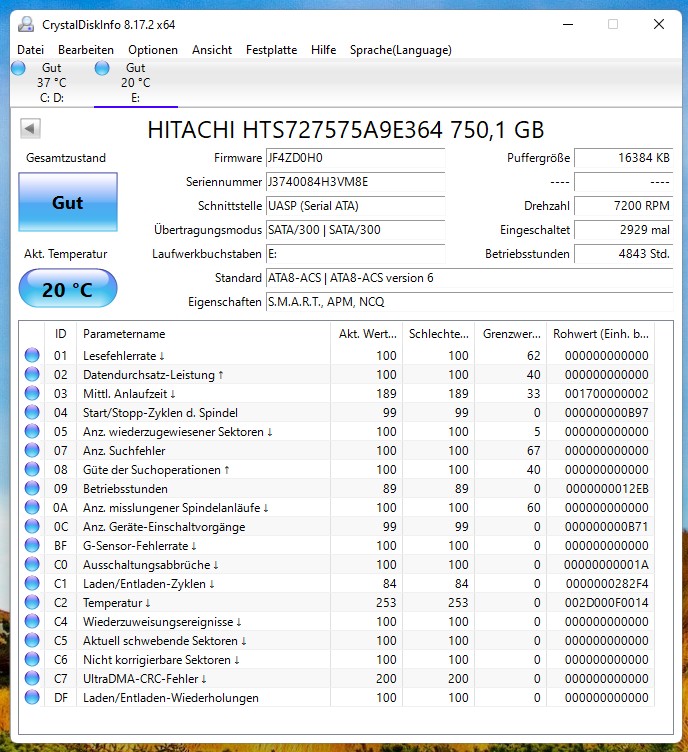Close the CrystalDiskInfo window
Screen dimensions: 688x752
point(659,24)
